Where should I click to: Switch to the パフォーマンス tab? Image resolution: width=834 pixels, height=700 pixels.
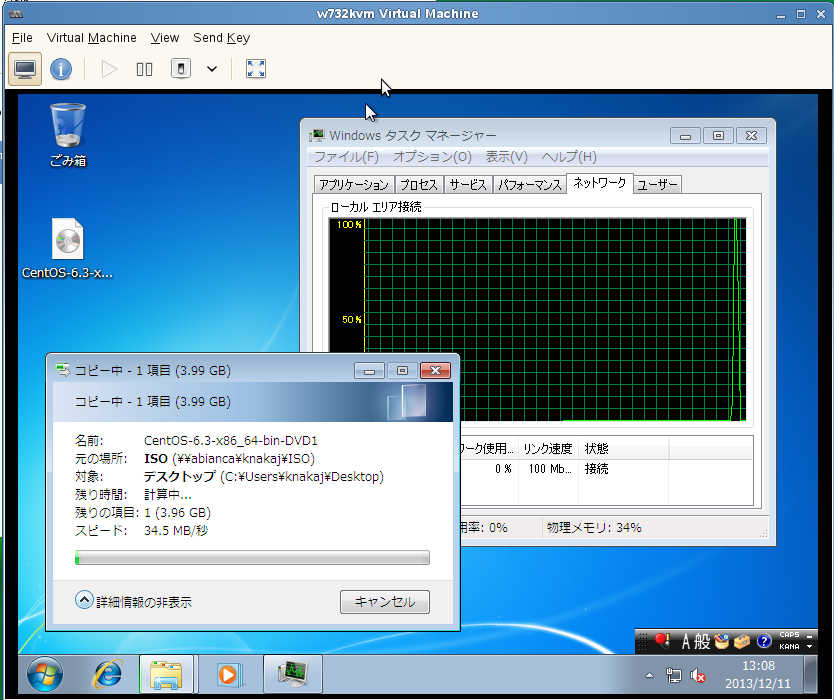click(x=529, y=185)
